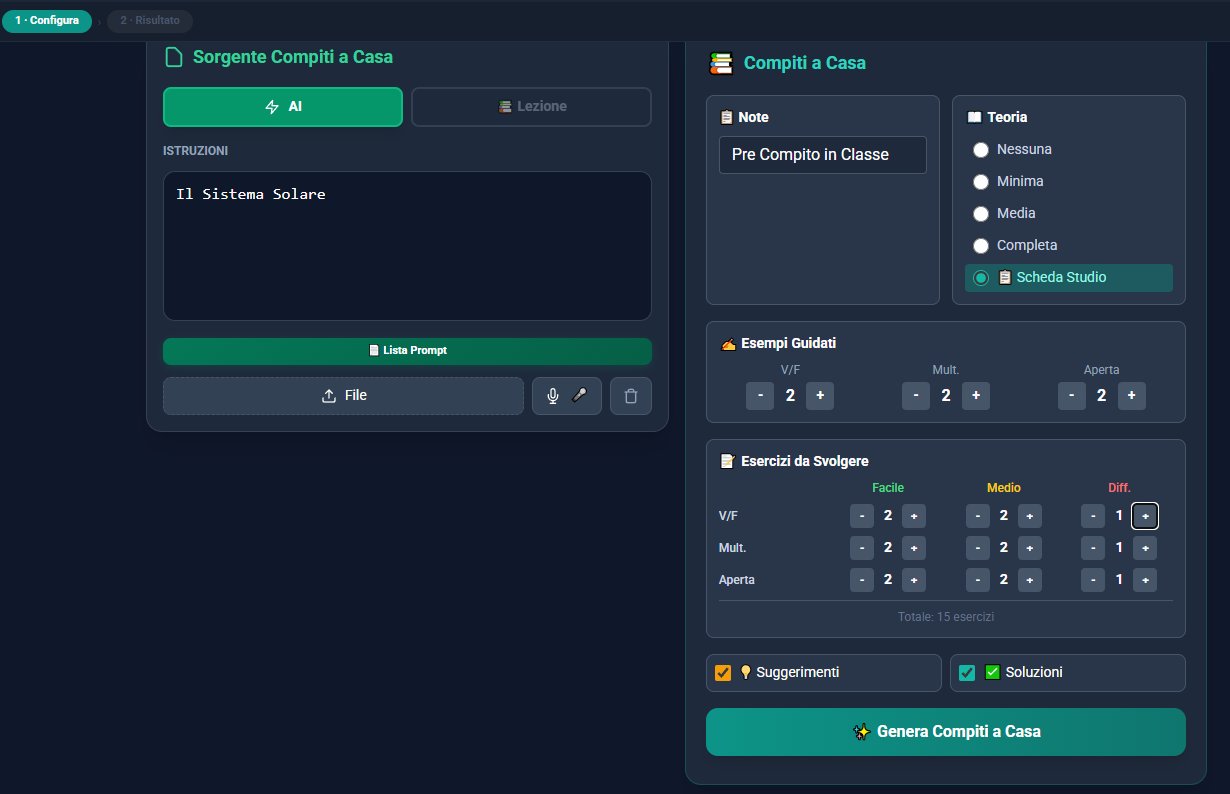Click the document icon beside Sorgente Compiti a Casa

point(174,57)
